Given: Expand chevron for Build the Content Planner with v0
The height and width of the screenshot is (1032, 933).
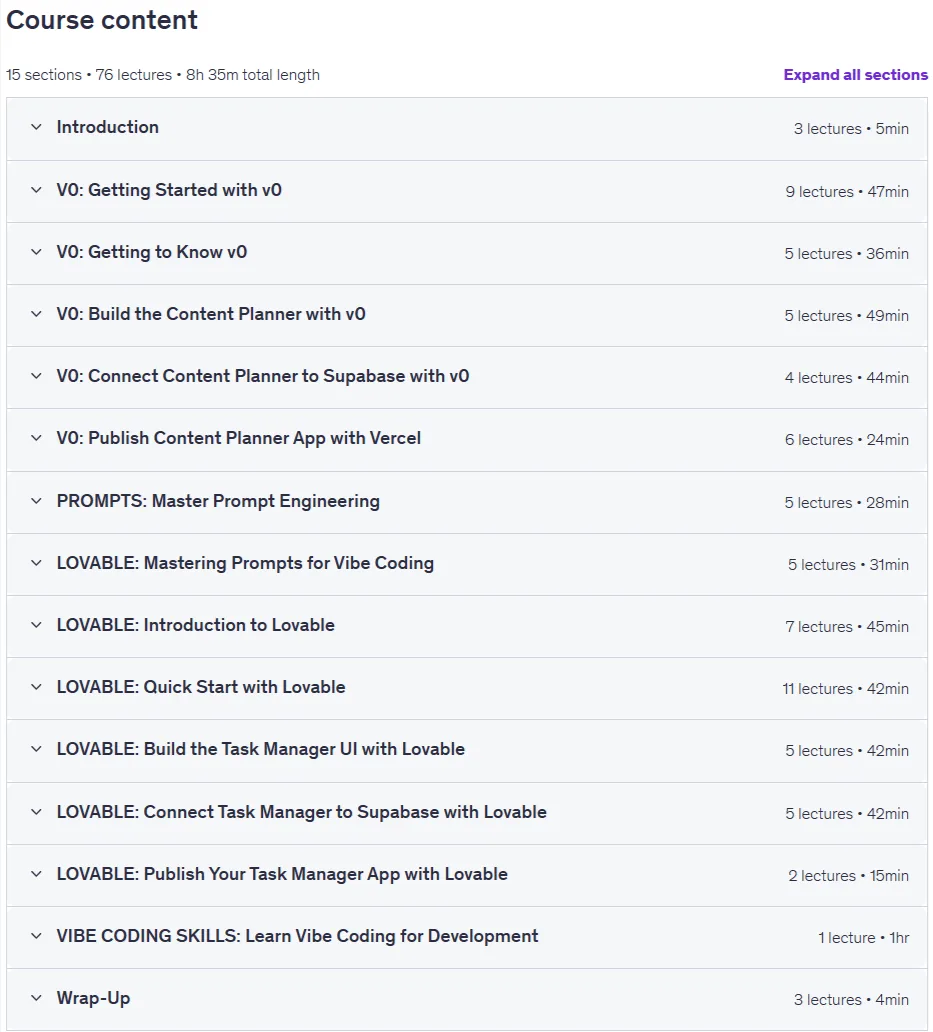Looking at the screenshot, I should pos(36,314).
